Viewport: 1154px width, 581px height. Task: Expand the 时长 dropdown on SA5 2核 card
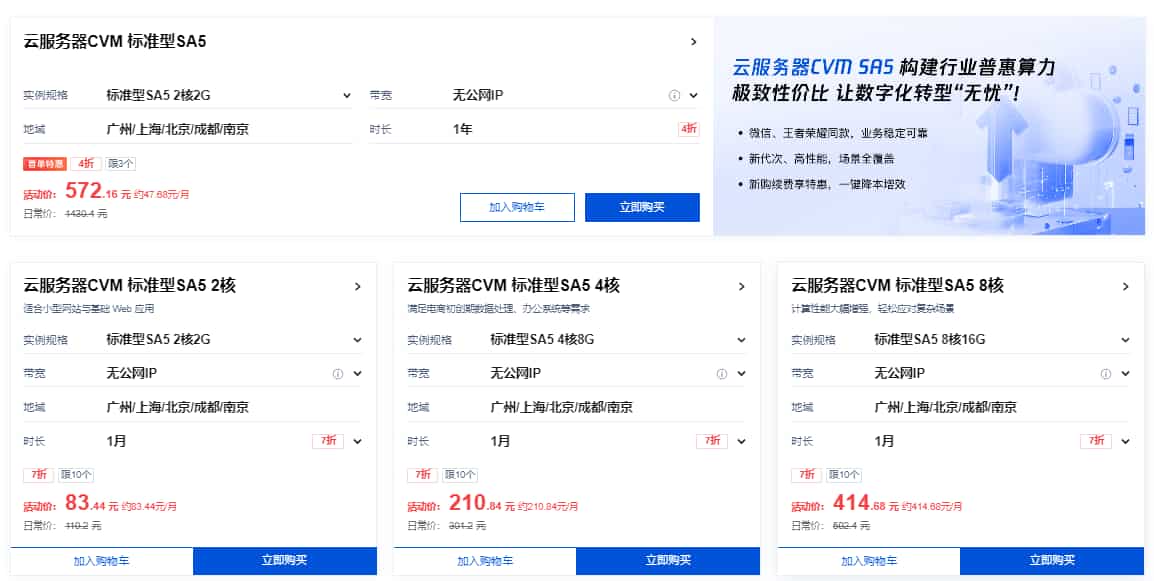tap(358, 440)
